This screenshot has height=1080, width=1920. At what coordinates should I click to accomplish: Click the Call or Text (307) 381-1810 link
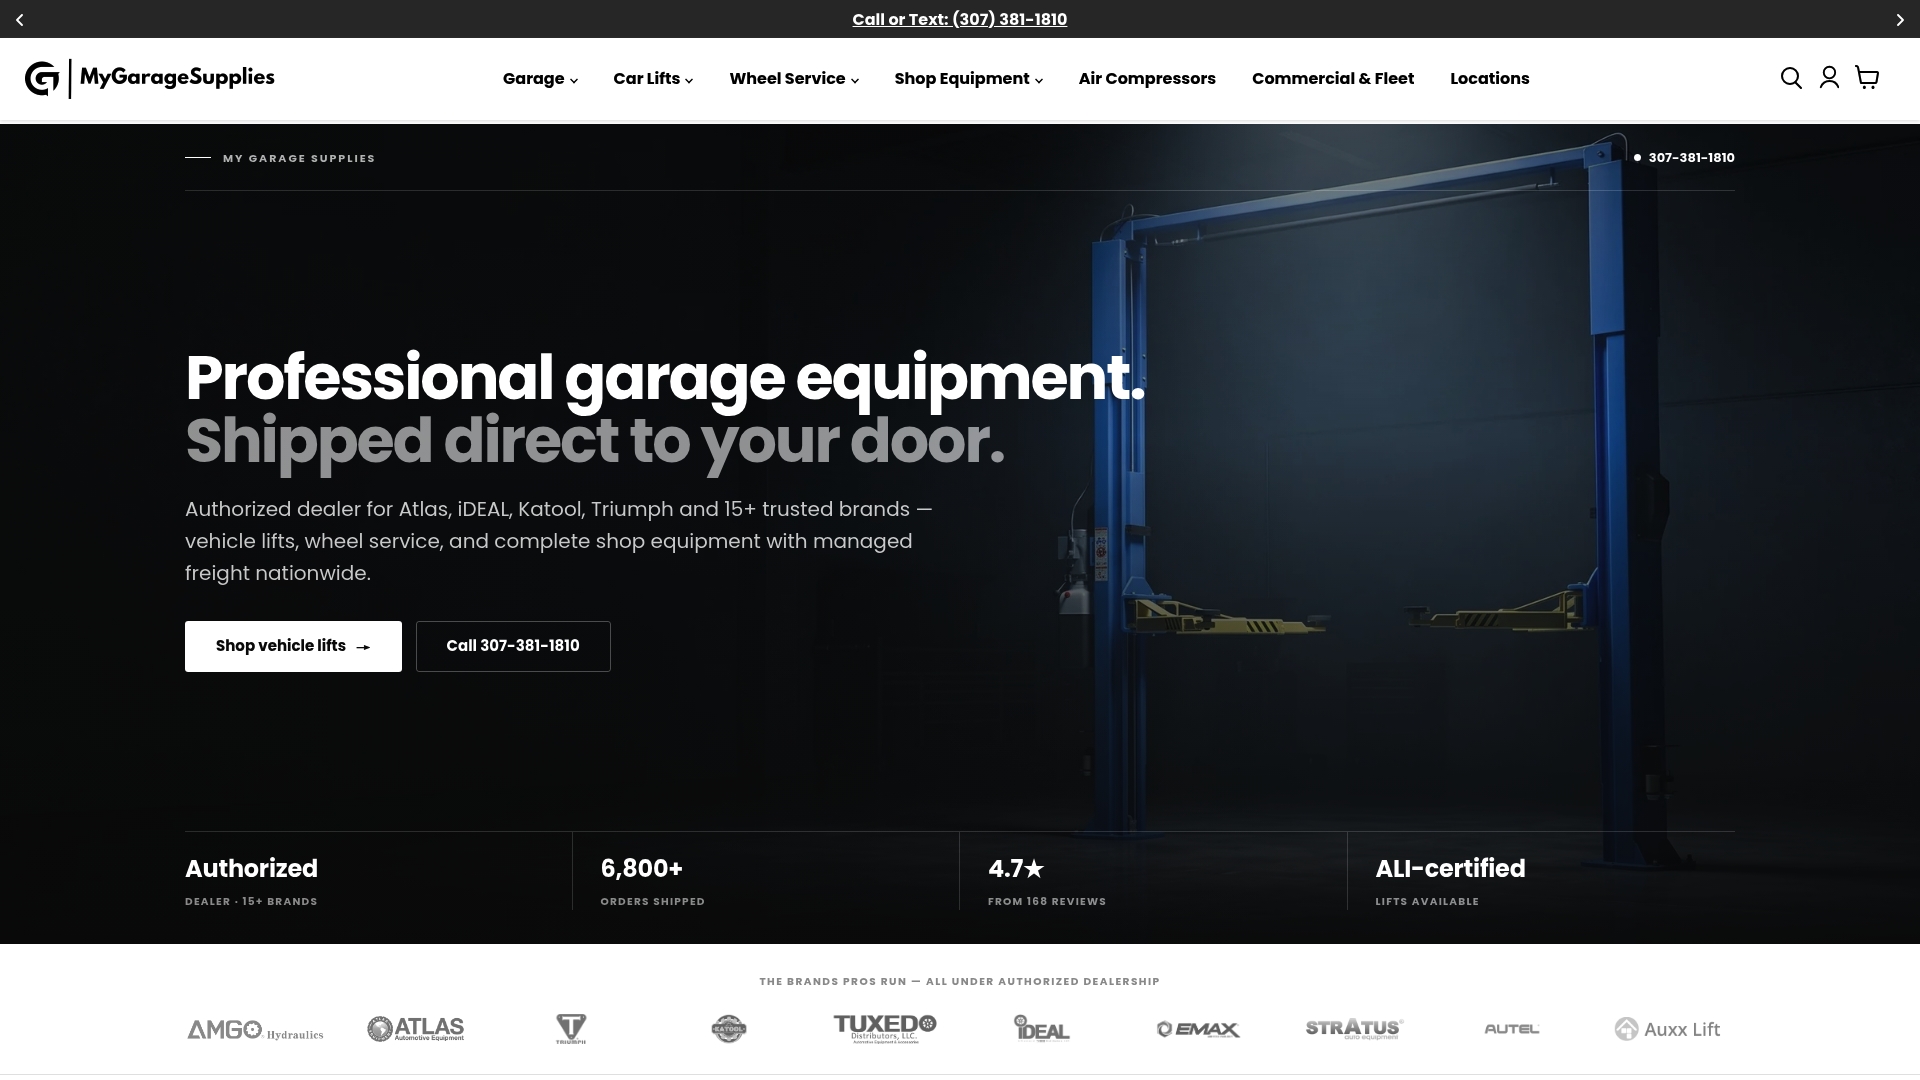pos(959,20)
